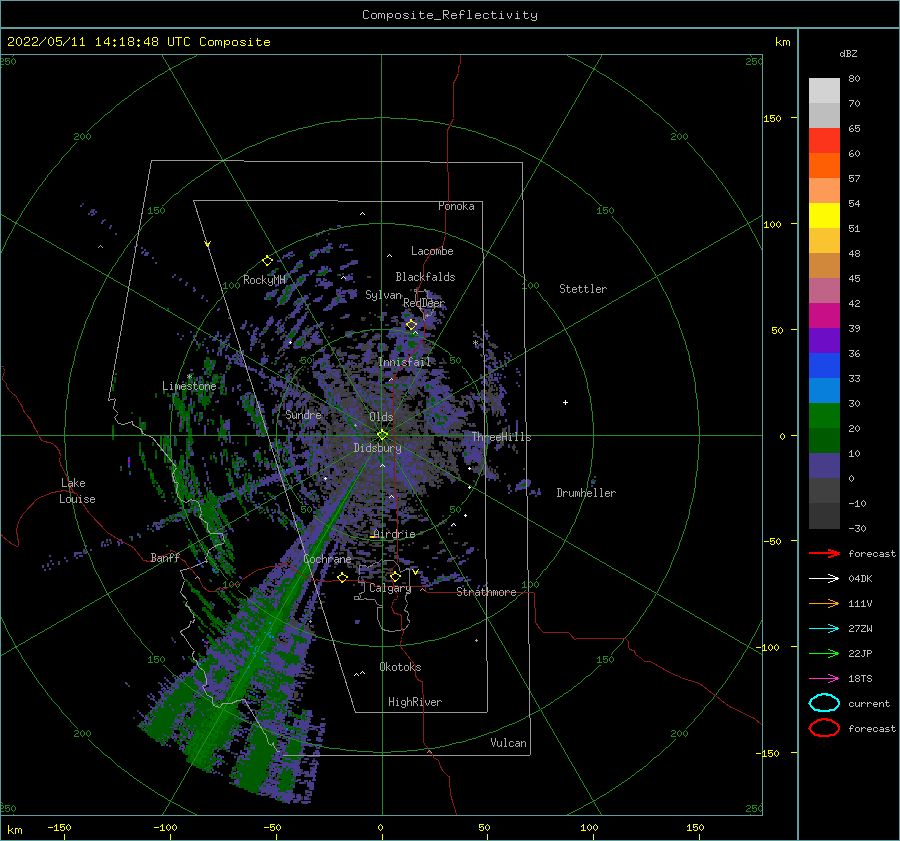Click the white 04DK arrow in legend
The image size is (900, 841).
[x=824, y=579]
